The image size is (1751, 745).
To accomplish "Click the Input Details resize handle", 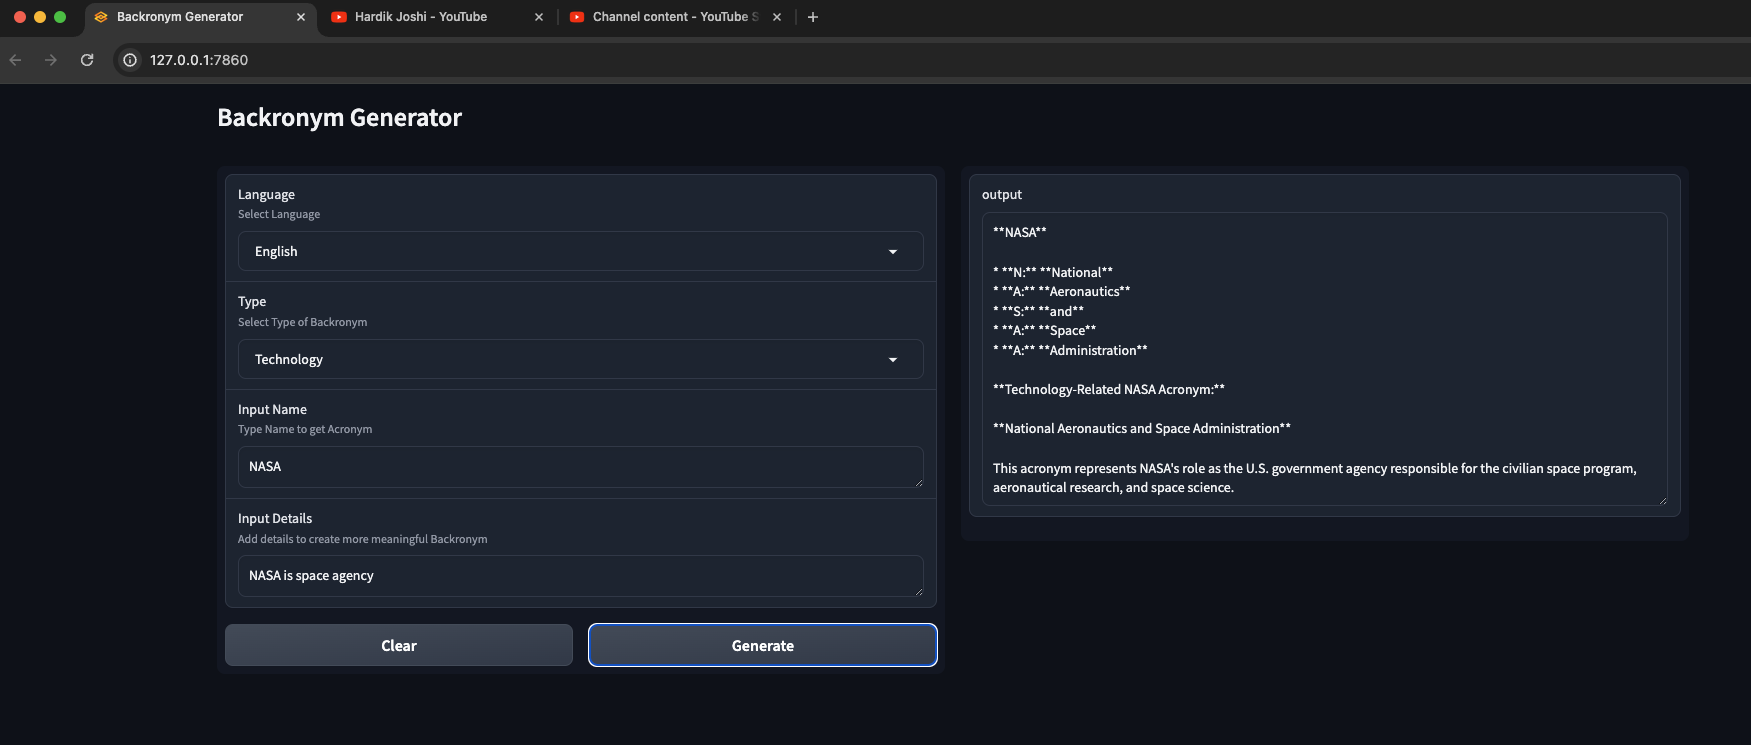I will pos(918,591).
